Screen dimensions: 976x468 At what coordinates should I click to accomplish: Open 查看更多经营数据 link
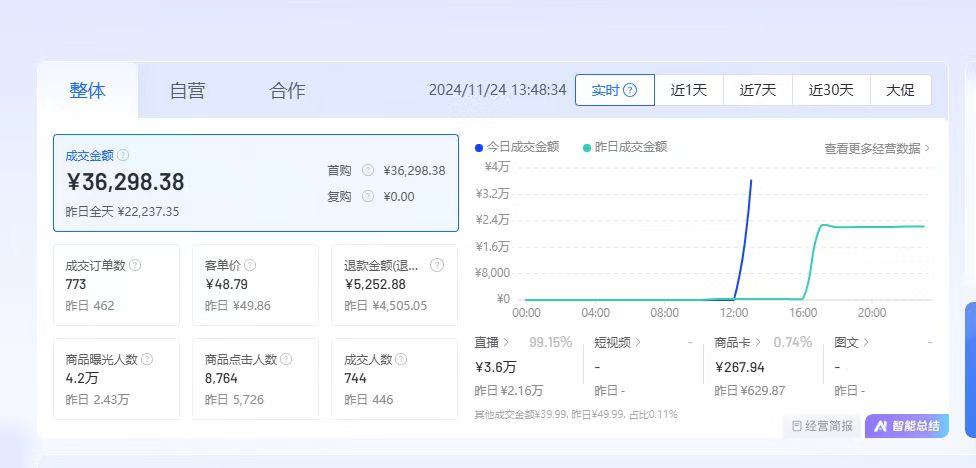[x=877, y=149]
